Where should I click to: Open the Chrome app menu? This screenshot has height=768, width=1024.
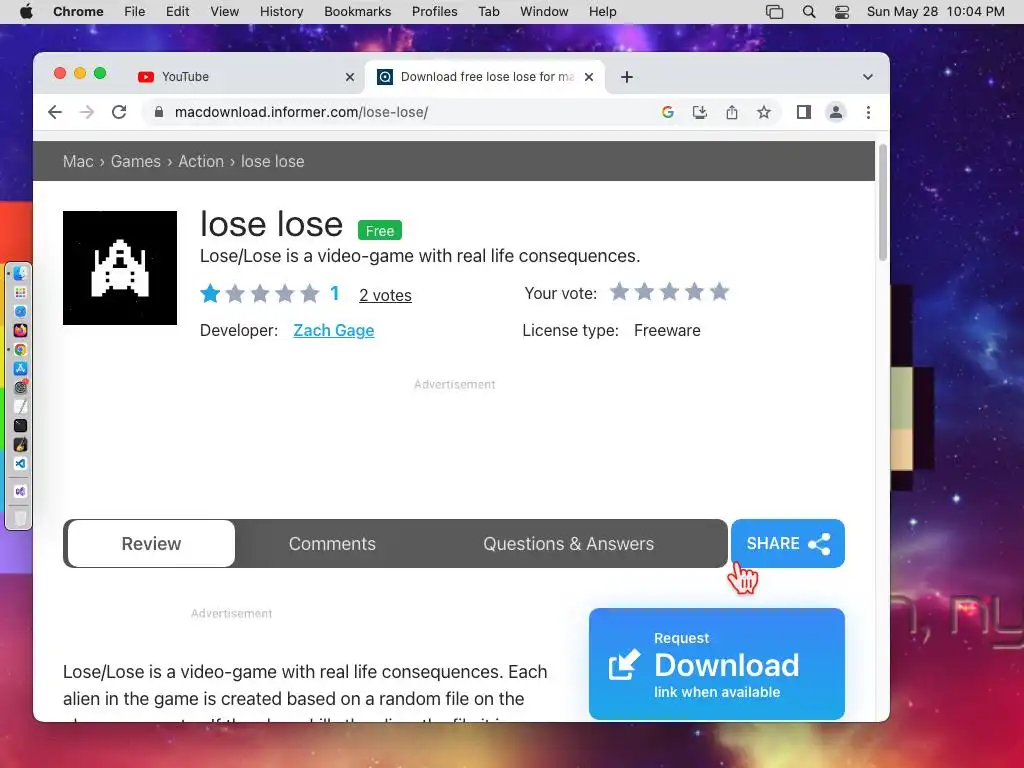[x=78, y=12]
